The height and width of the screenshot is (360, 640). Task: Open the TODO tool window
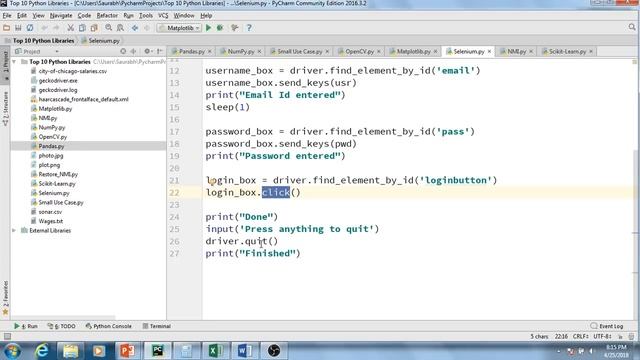tap(61, 326)
